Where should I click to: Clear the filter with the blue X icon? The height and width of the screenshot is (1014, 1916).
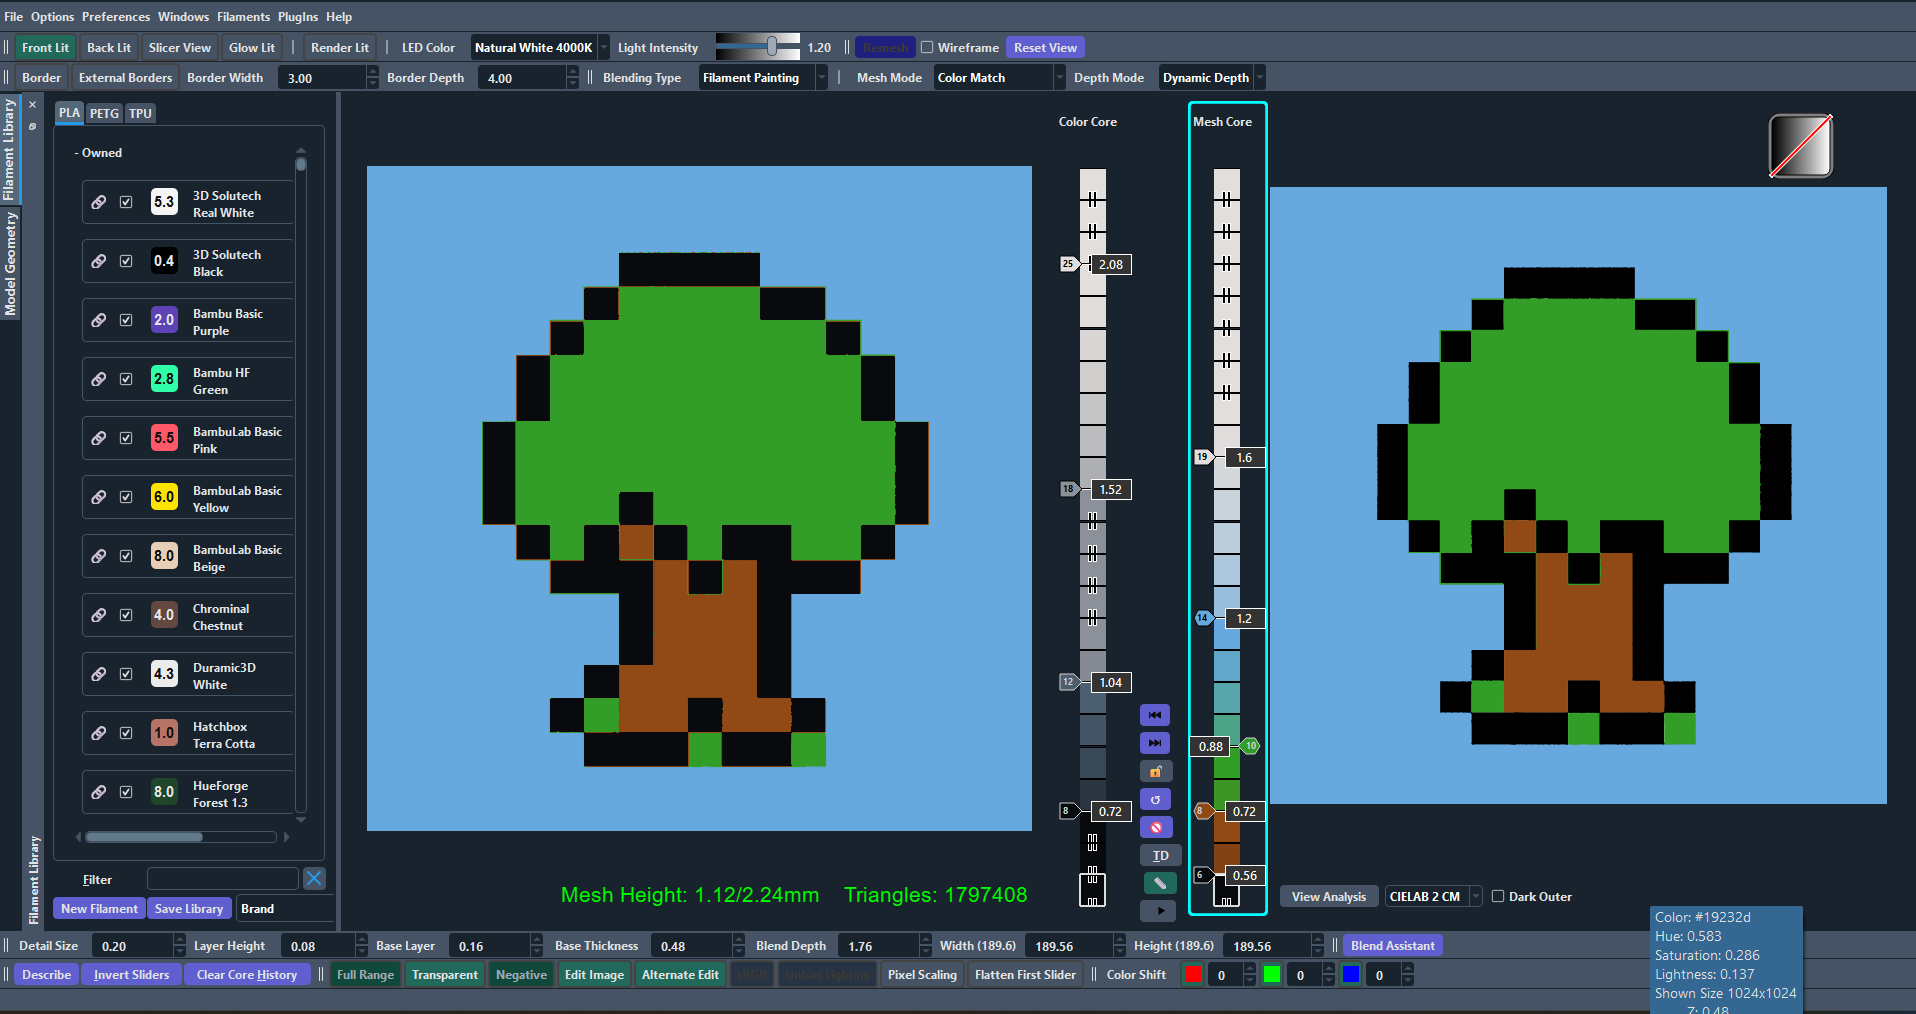[314, 879]
